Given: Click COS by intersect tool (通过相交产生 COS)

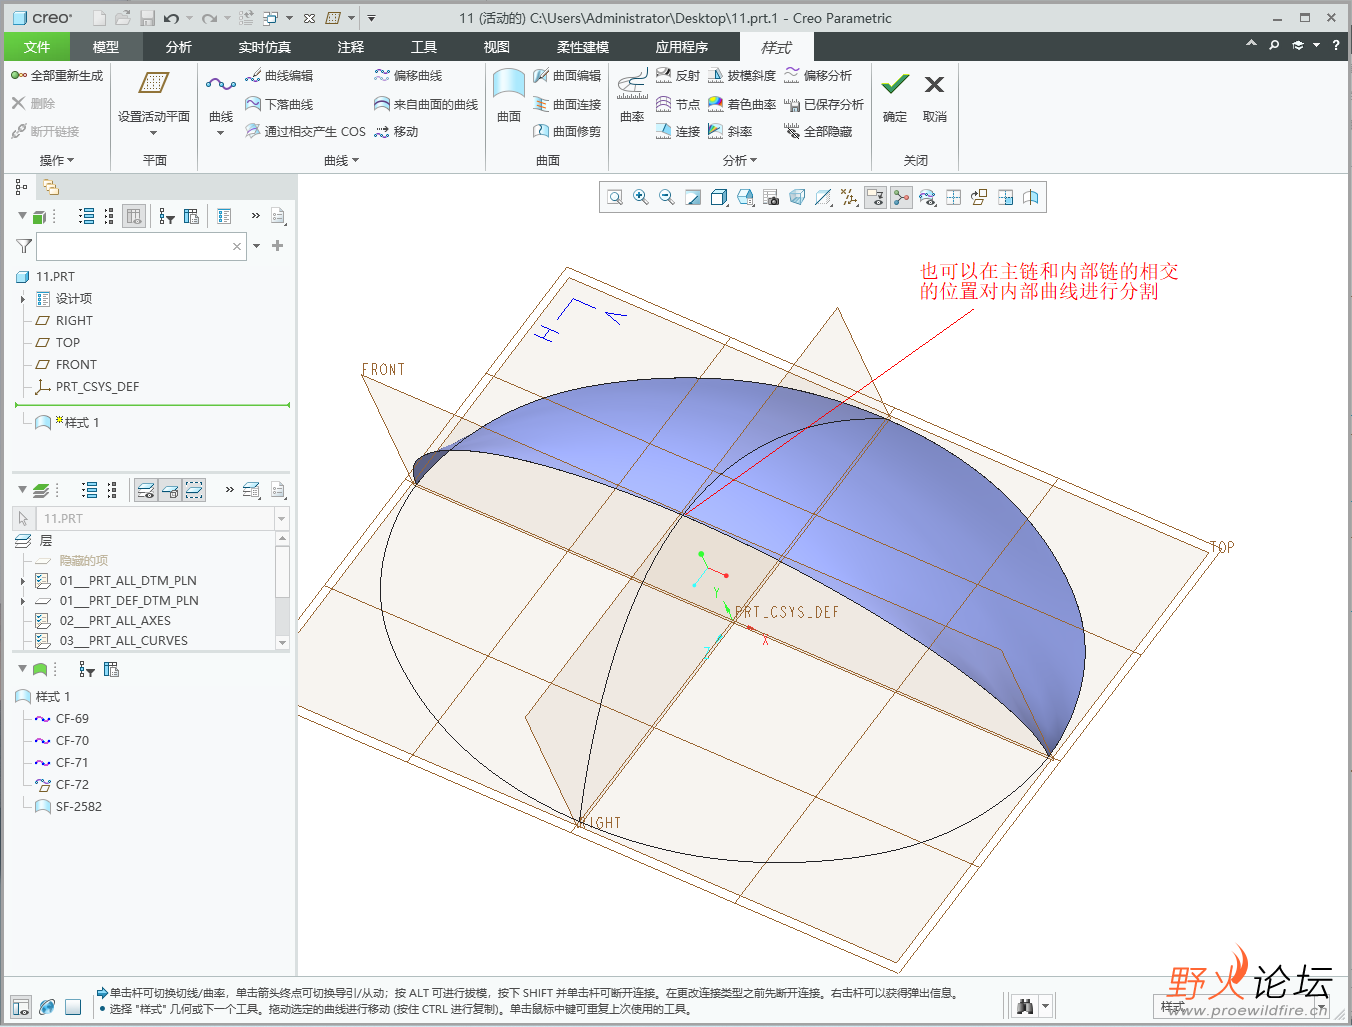Looking at the screenshot, I should click(x=305, y=131).
